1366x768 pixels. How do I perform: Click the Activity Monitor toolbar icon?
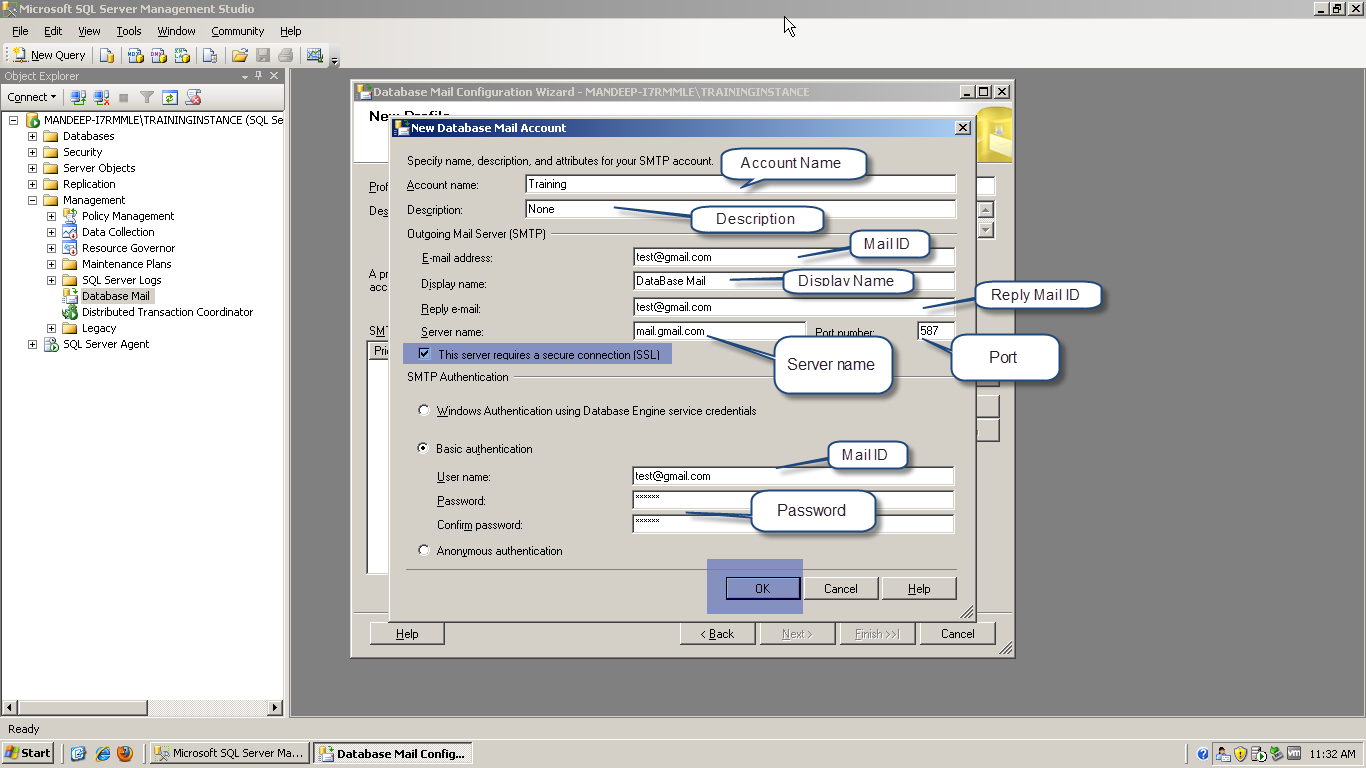tap(315, 55)
